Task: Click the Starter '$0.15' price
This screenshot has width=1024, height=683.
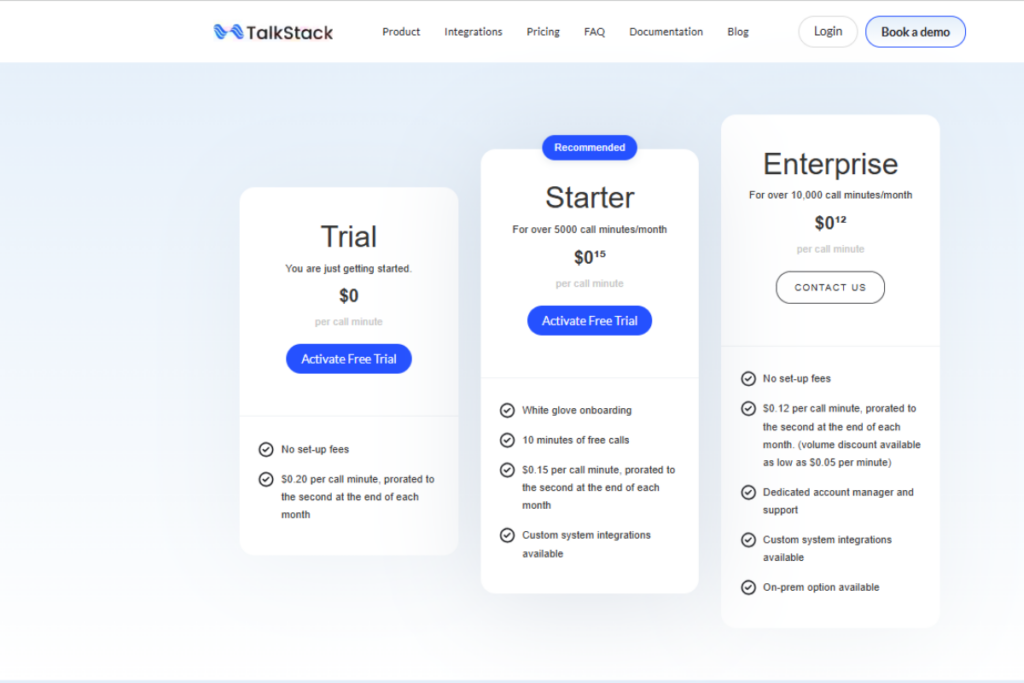Action: pos(589,257)
